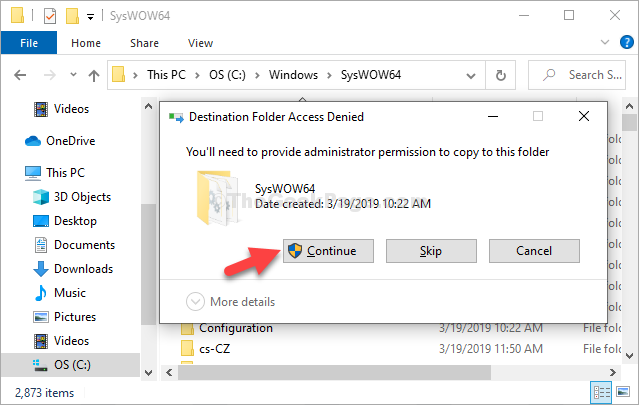Image resolution: width=639 pixels, height=405 pixels.
Task: Expand the ribbon with the chevron
Action: point(605,42)
